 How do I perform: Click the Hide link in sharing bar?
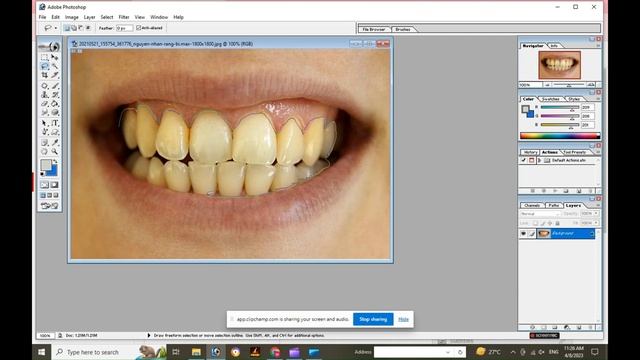click(x=403, y=319)
